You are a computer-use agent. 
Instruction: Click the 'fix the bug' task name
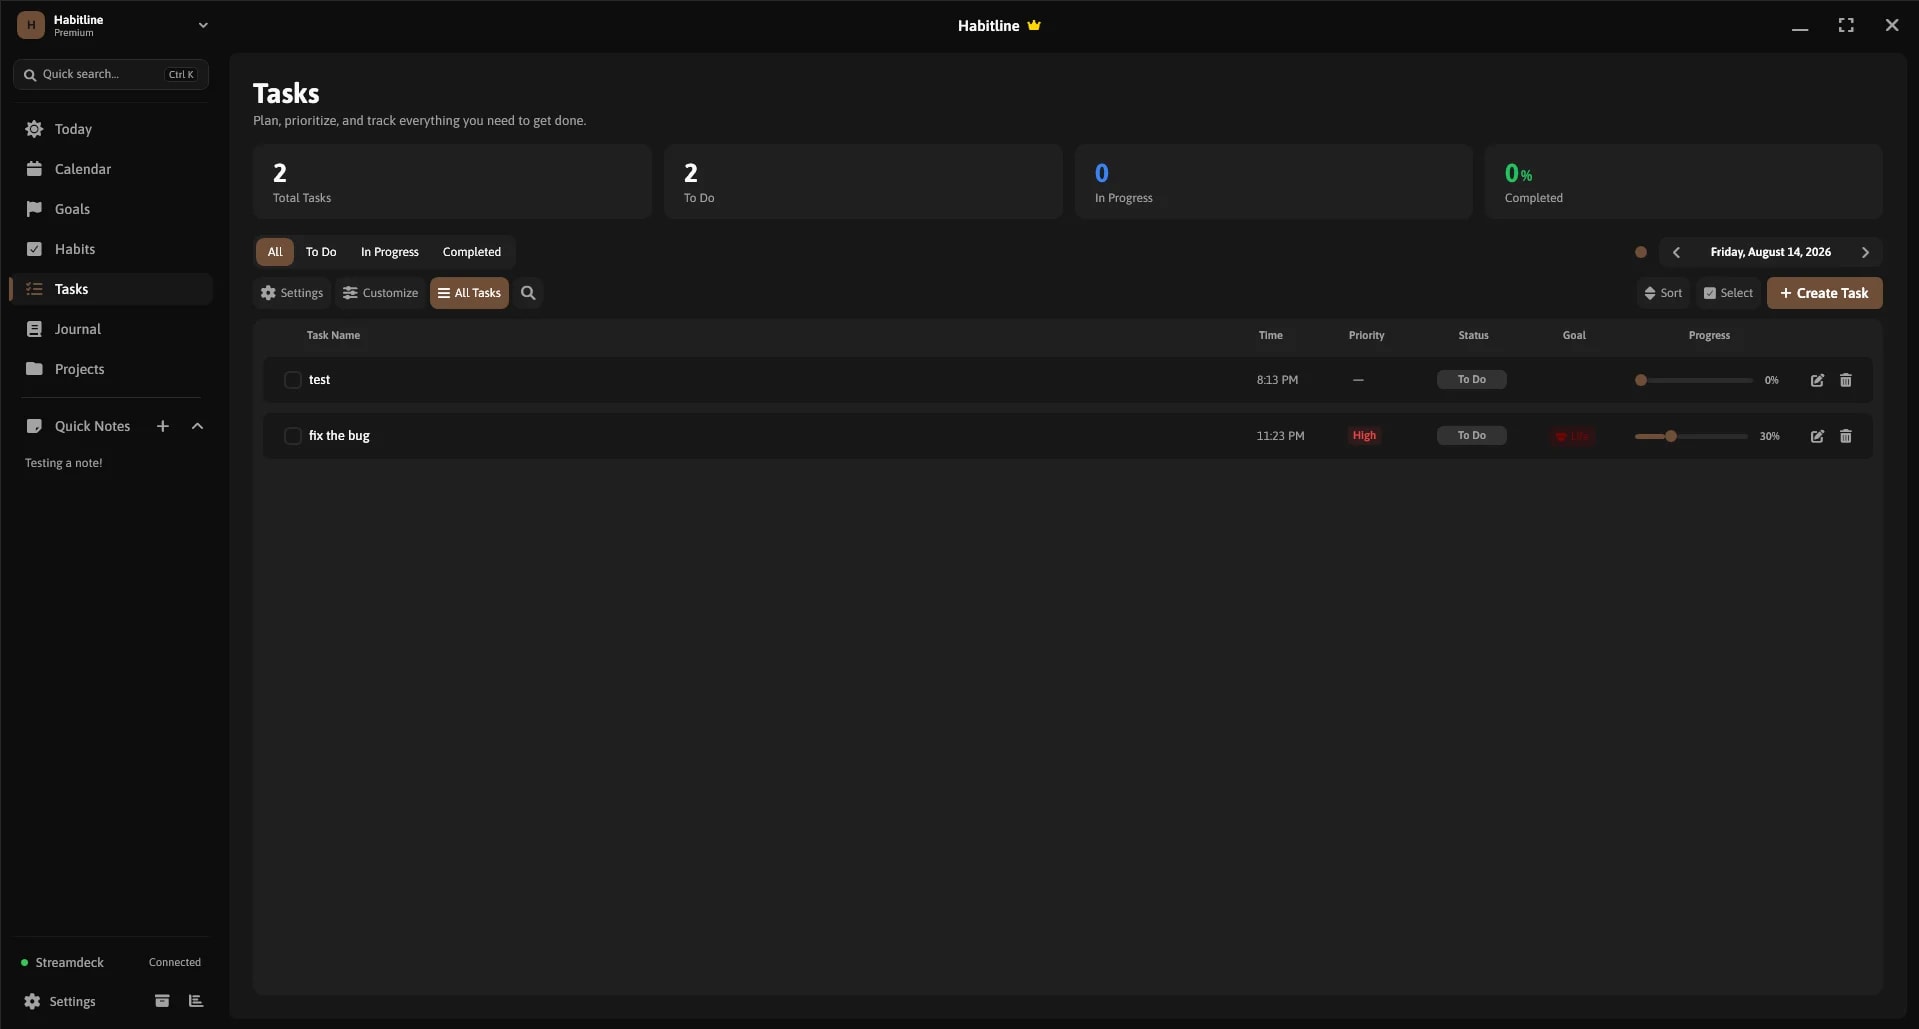(x=339, y=436)
